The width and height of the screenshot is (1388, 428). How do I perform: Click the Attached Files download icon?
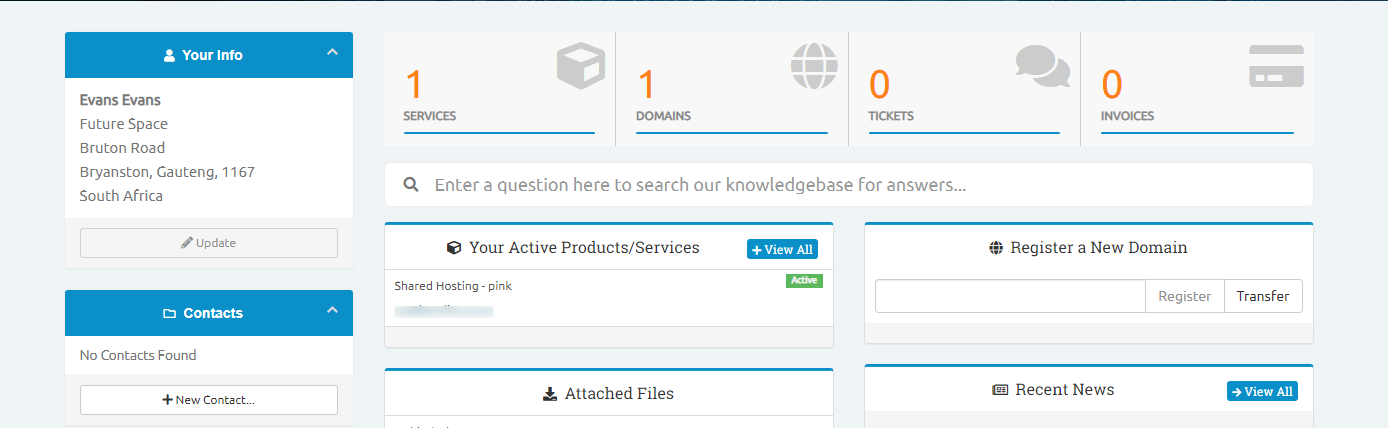[549, 394]
